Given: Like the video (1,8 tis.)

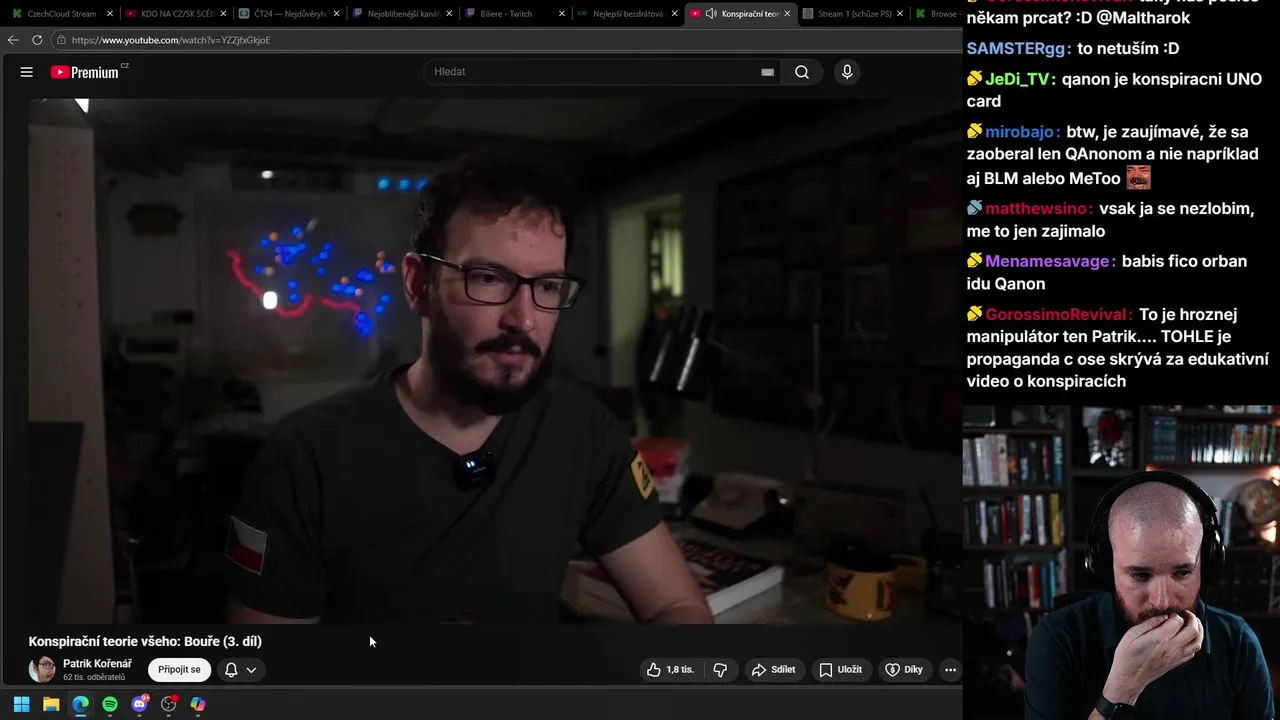Looking at the screenshot, I should pos(671,670).
